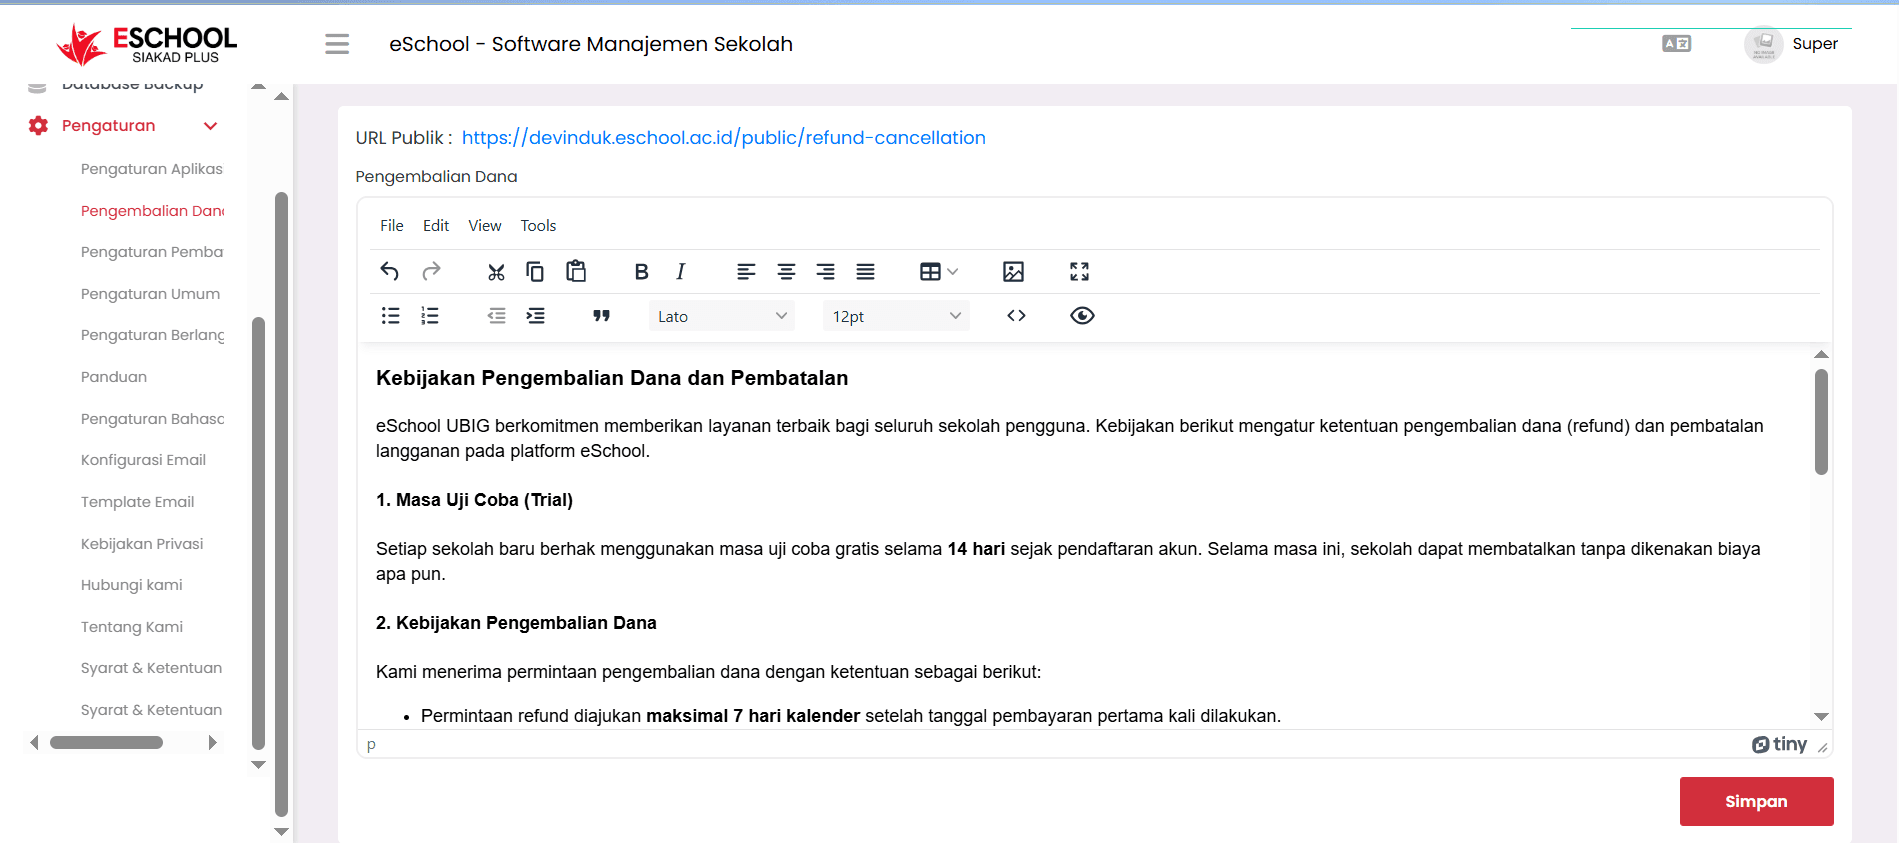
Task: Click the editor vertical scrollbar thumb
Action: tap(1821, 422)
